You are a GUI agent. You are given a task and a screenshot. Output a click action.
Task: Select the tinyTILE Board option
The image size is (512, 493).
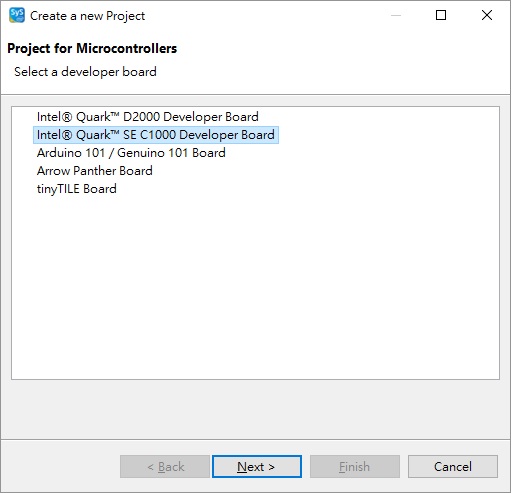pos(77,189)
